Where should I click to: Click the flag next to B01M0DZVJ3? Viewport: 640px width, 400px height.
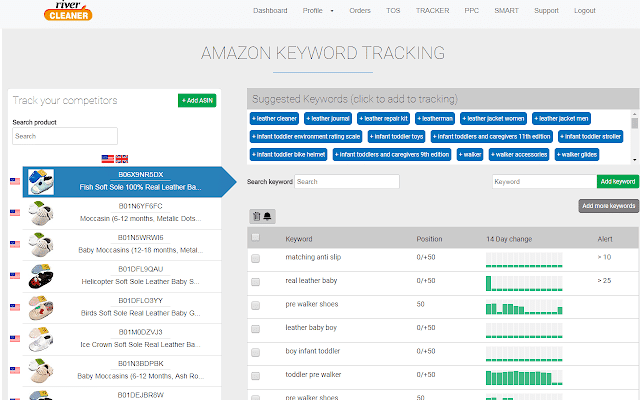click(x=15, y=338)
